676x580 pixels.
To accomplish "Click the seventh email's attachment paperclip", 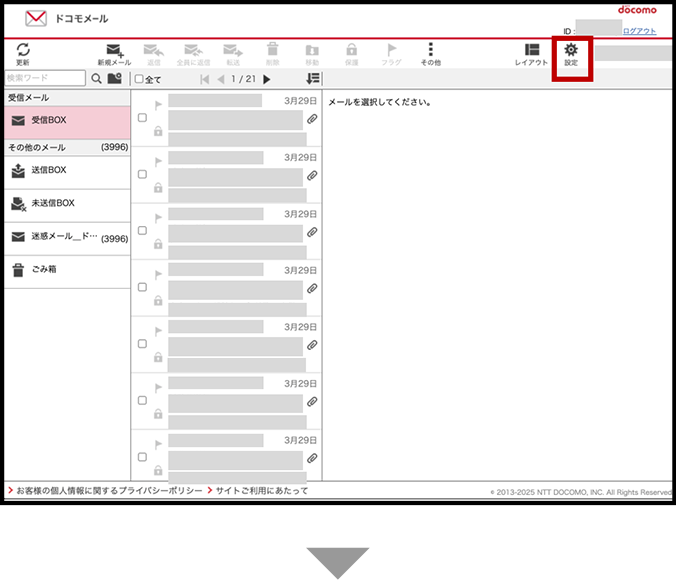I will [x=312, y=458].
